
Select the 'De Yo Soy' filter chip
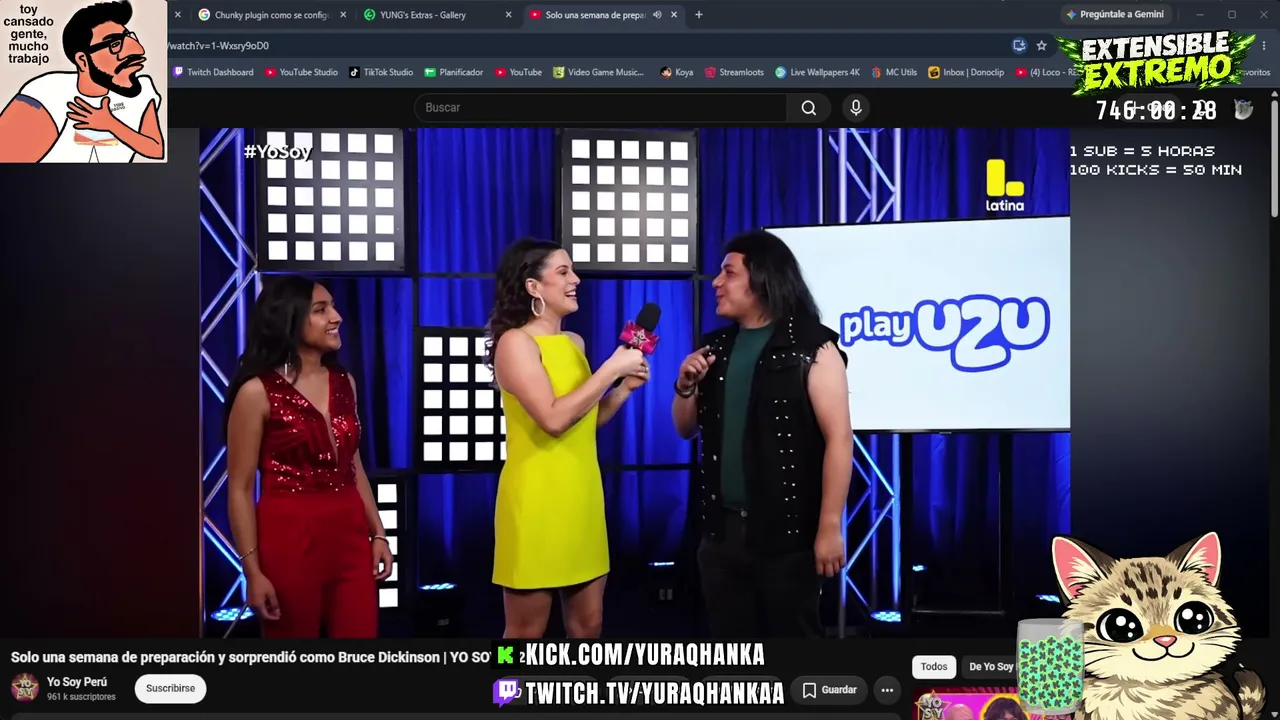pos(991,667)
